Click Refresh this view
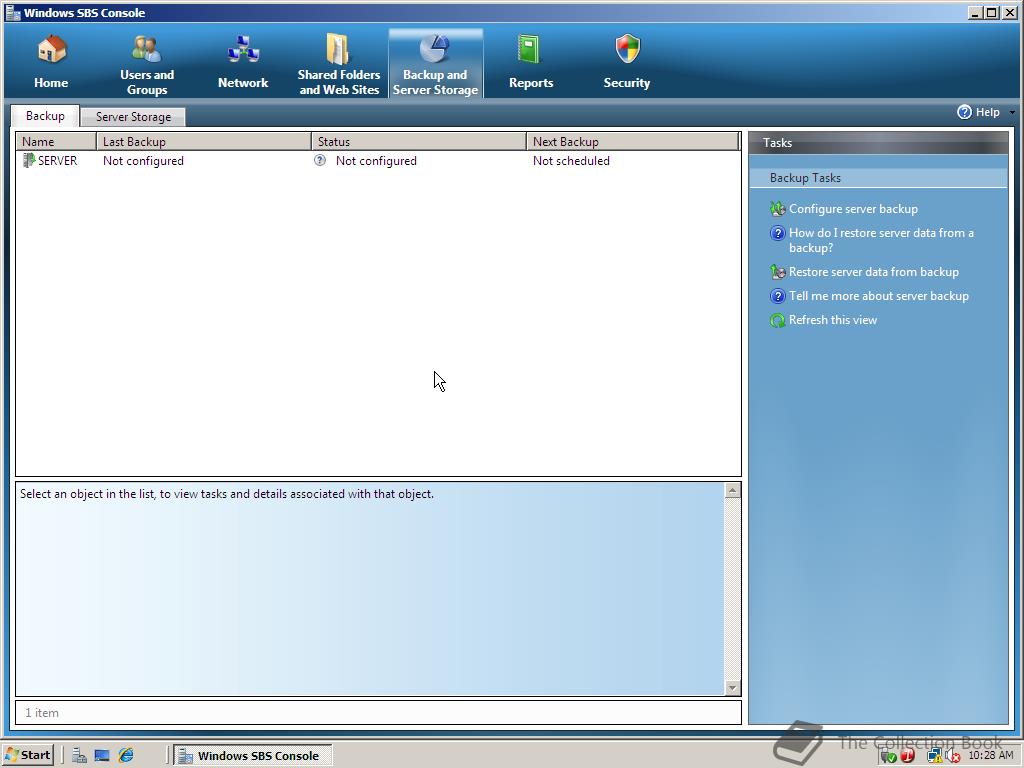Screen dimensions: 1024x768 click(x=833, y=320)
